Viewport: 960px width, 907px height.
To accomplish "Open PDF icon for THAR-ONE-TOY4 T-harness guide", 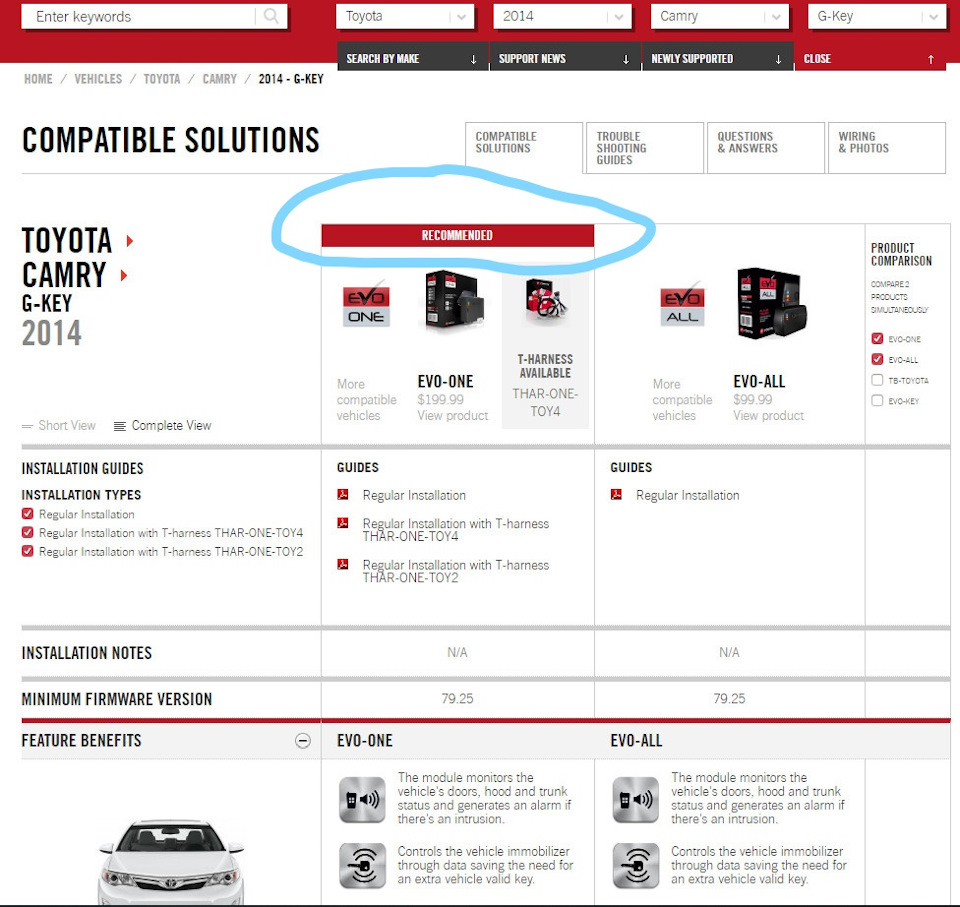I will (343, 523).
